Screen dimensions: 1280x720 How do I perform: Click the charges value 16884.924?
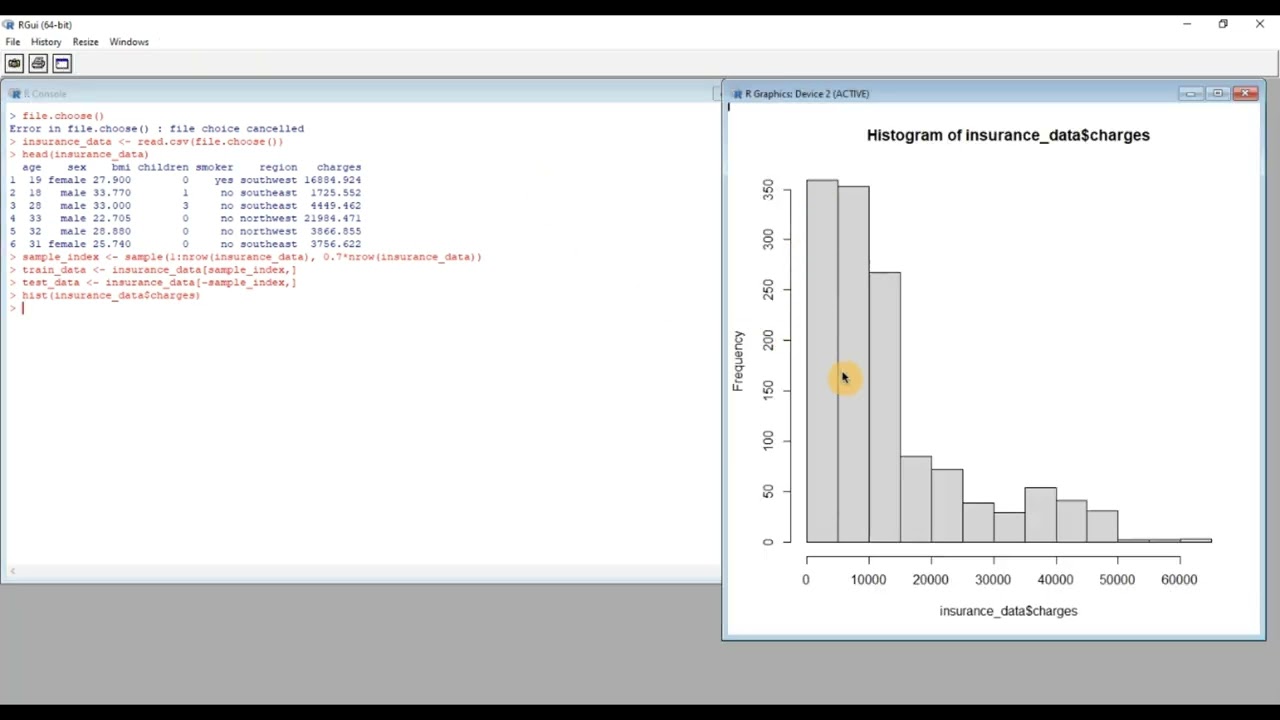pyautogui.click(x=332, y=180)
